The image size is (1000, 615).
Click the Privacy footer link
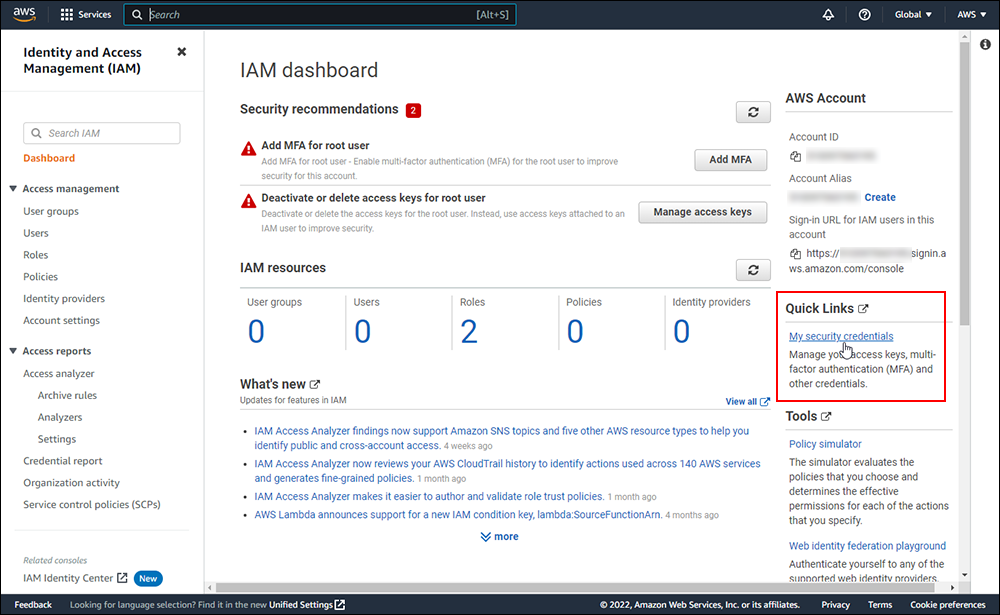(x=835, y=605)
